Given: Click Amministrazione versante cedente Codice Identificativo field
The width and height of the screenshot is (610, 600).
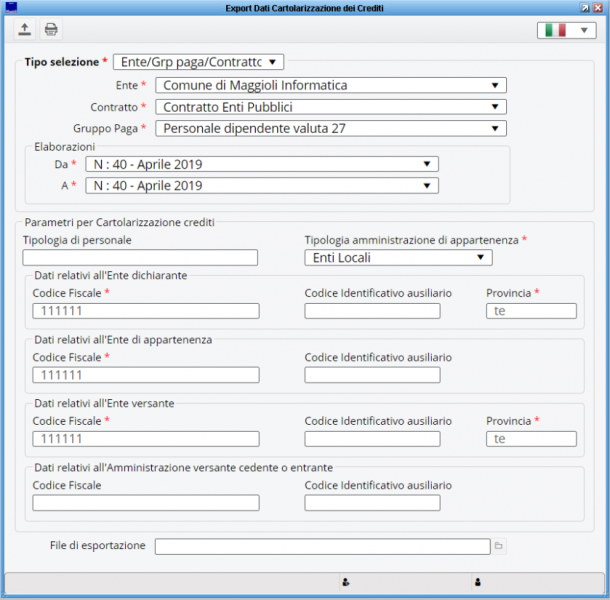Looking at the screenshot, I should point(372,503).
